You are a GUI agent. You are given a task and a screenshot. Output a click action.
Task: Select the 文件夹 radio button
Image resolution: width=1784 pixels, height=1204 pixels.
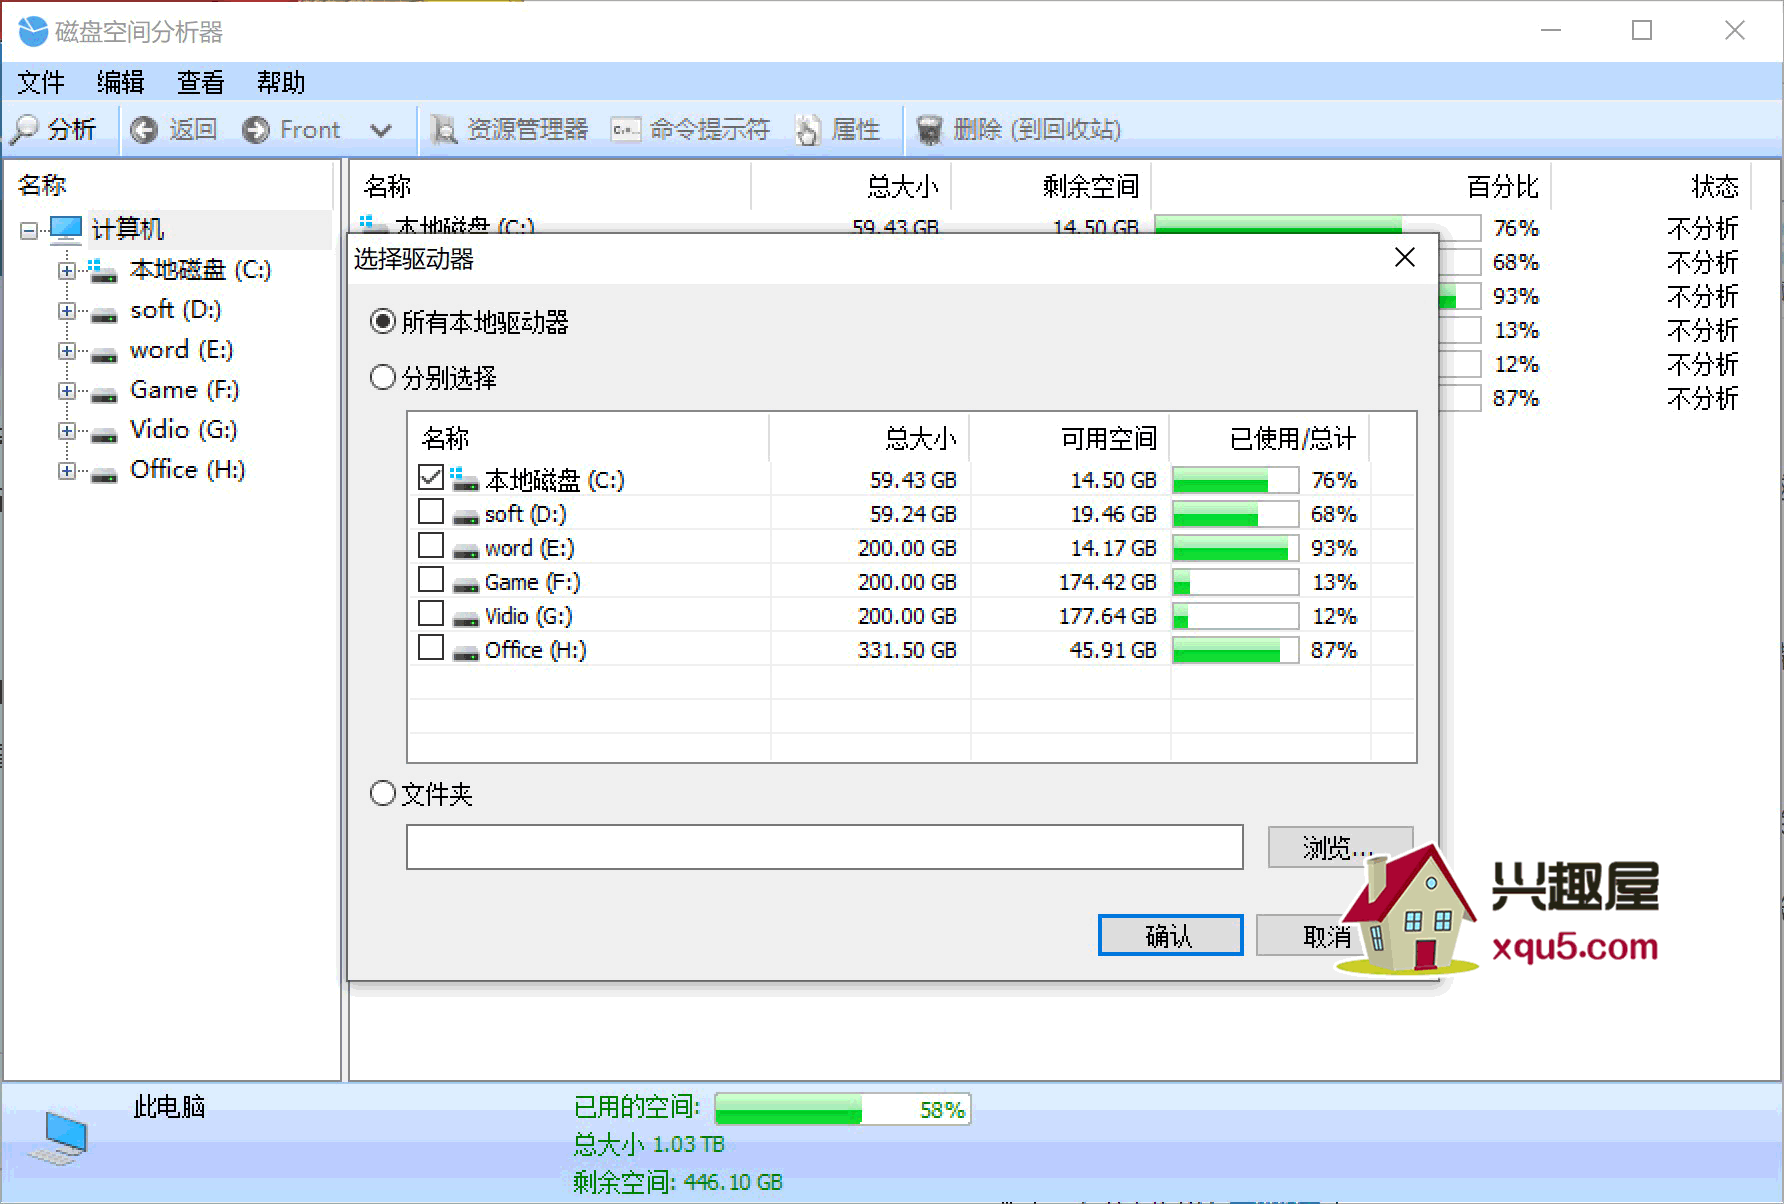coord(383,794)
